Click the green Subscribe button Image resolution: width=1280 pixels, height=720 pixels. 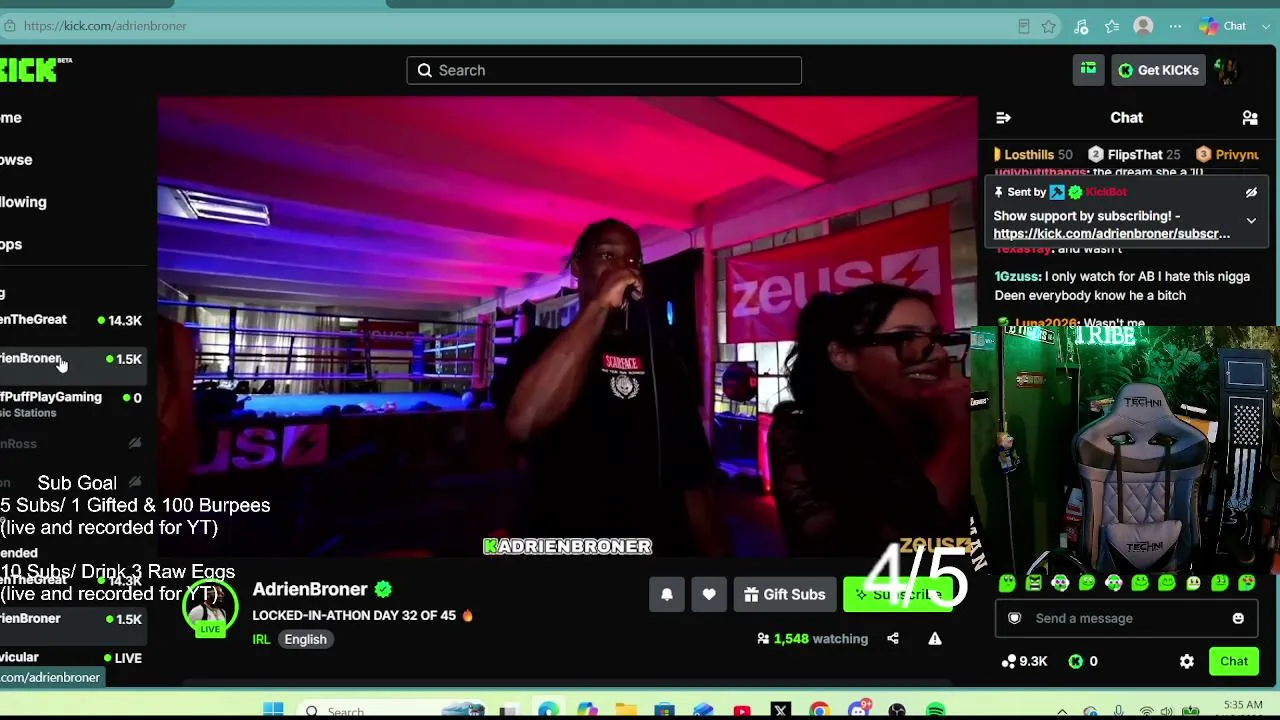coord(898,595)
